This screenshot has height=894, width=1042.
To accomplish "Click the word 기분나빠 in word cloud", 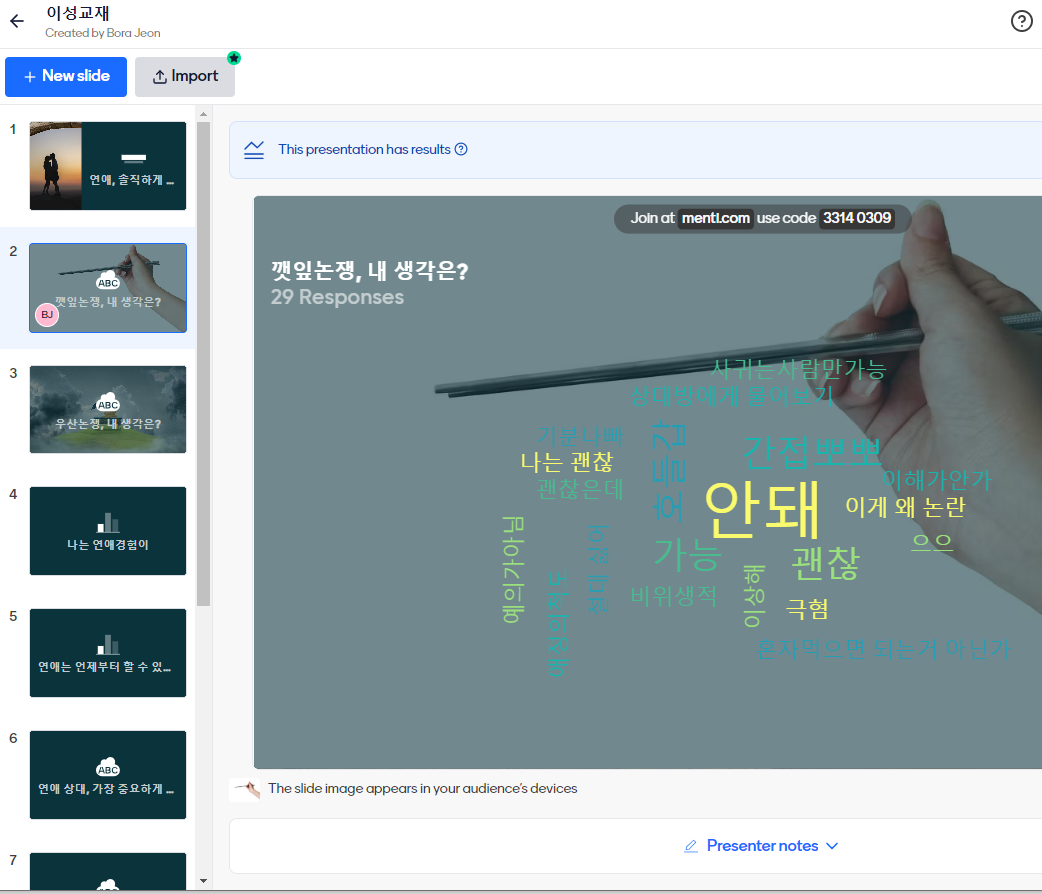I will (x=580, y=436).
